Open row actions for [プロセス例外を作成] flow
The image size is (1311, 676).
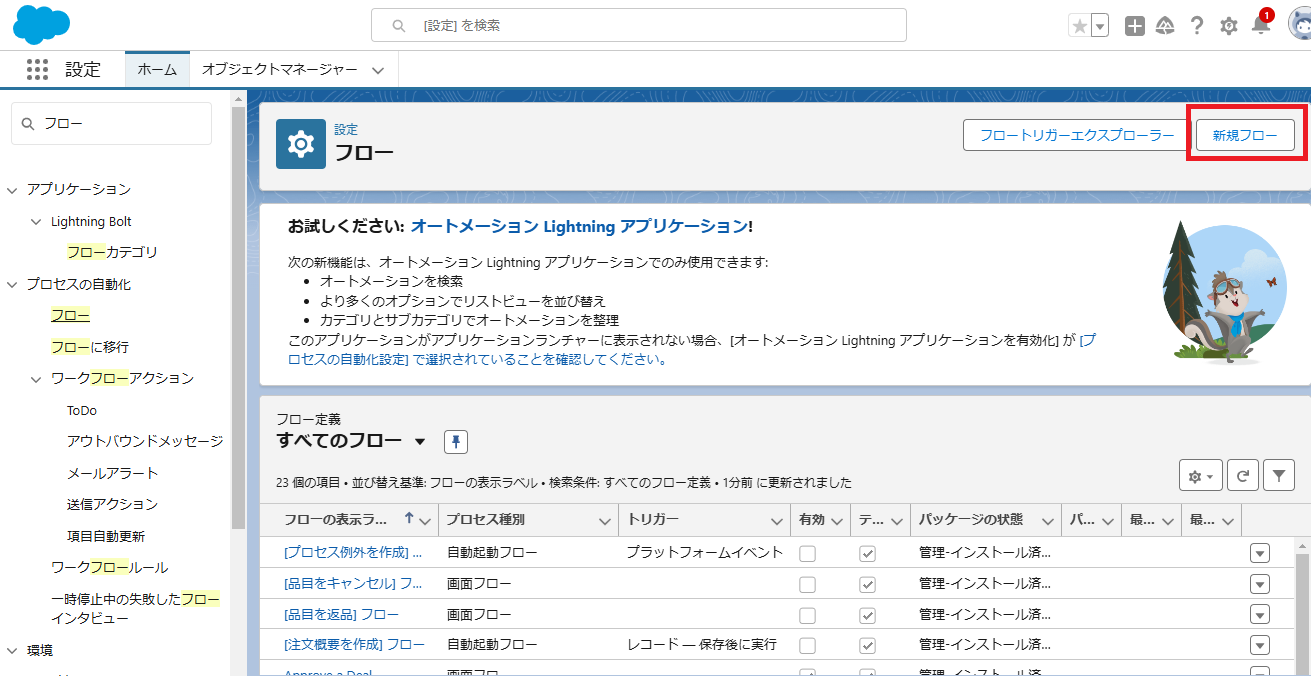tap(1260, 553)
